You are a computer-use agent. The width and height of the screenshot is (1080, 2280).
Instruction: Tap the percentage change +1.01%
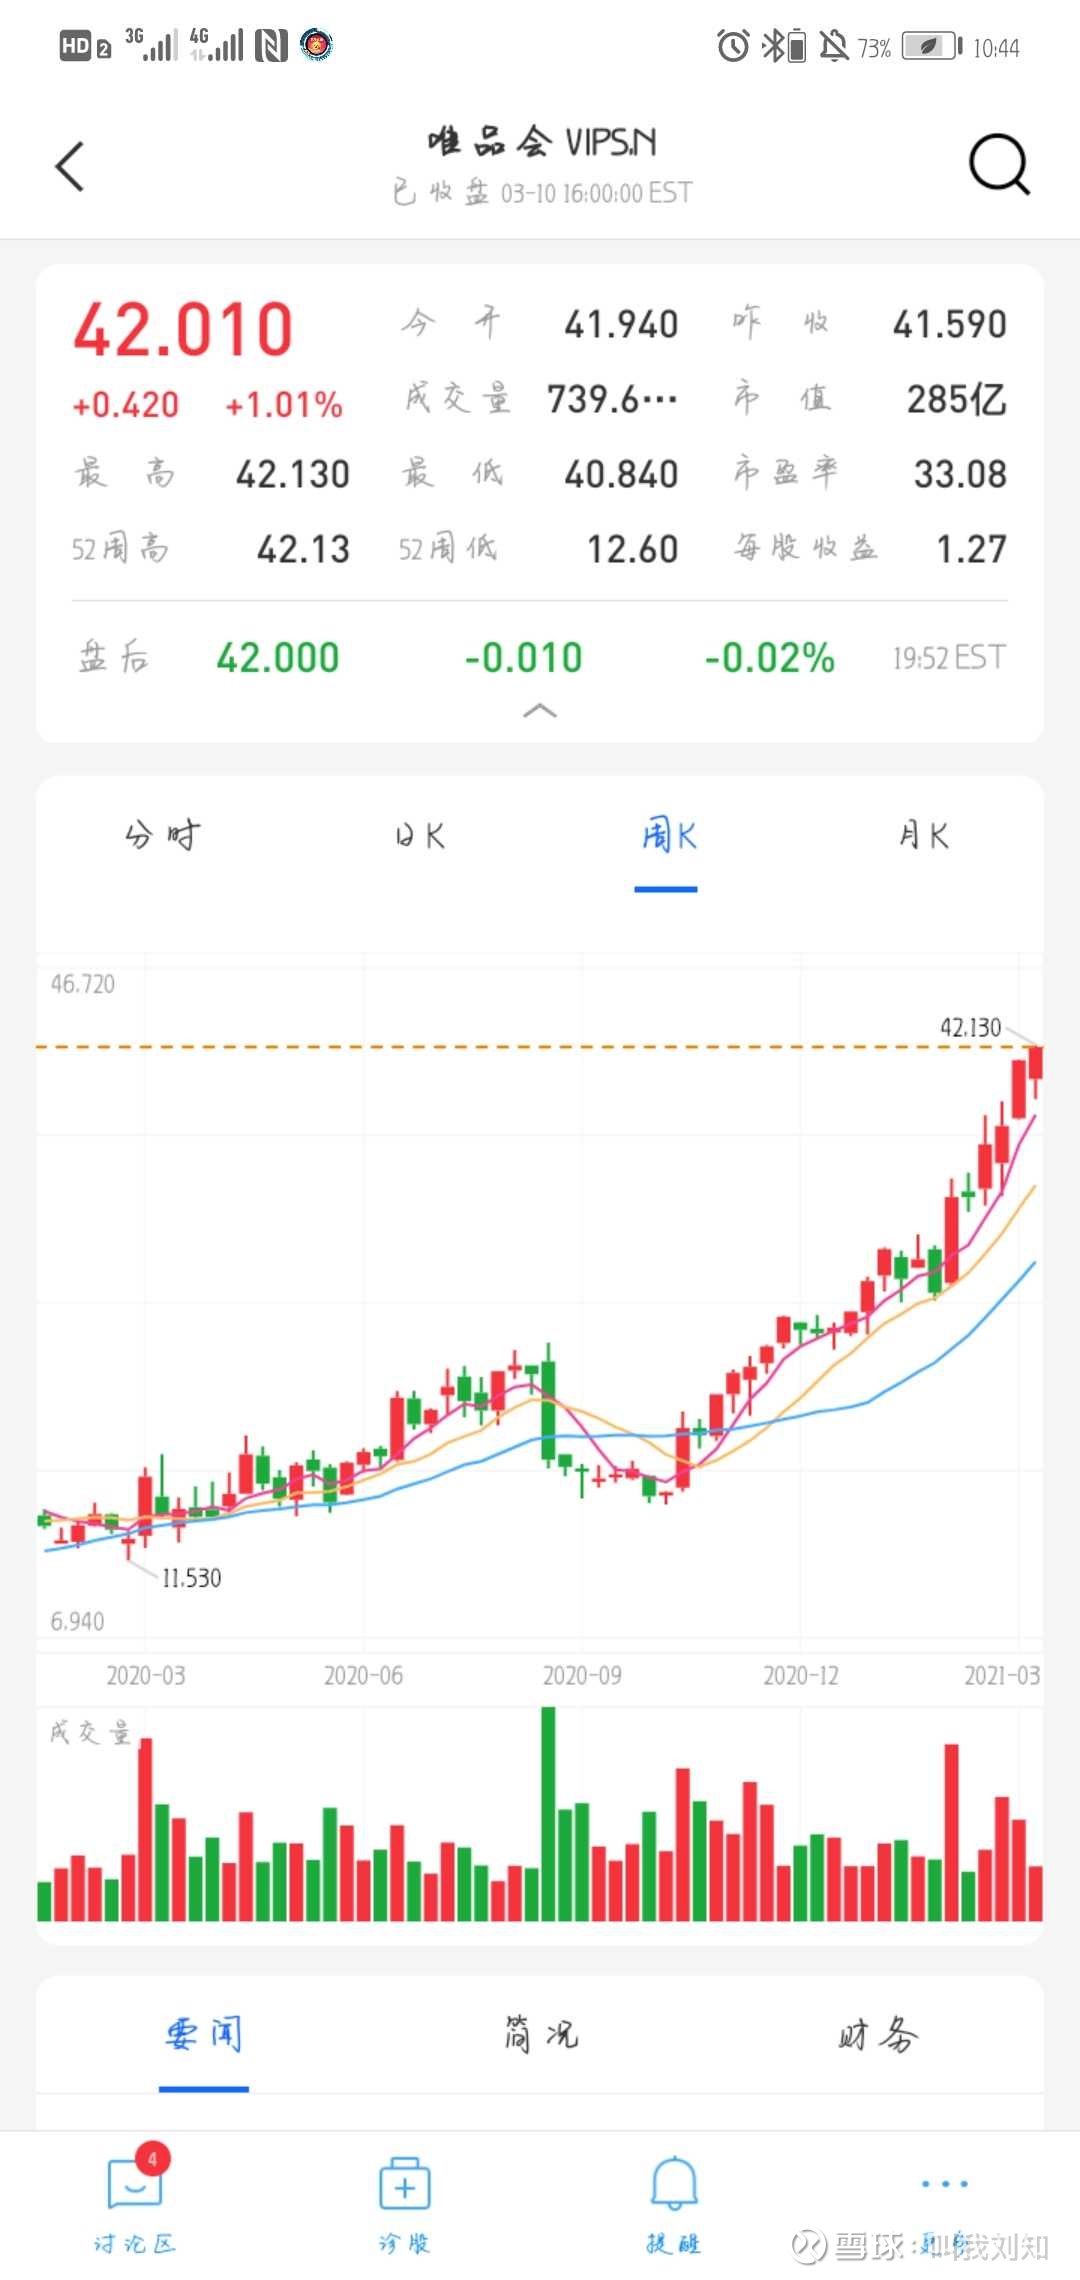click(x=284, y=405)
